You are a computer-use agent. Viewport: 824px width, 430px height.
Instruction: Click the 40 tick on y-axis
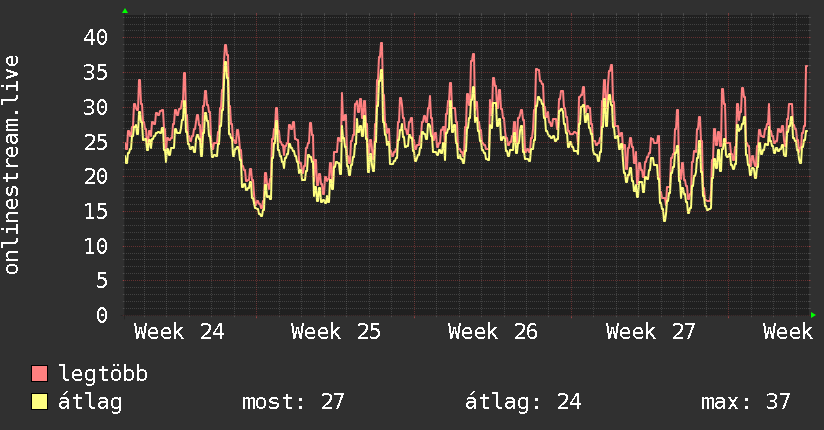(x=96, y=37)
